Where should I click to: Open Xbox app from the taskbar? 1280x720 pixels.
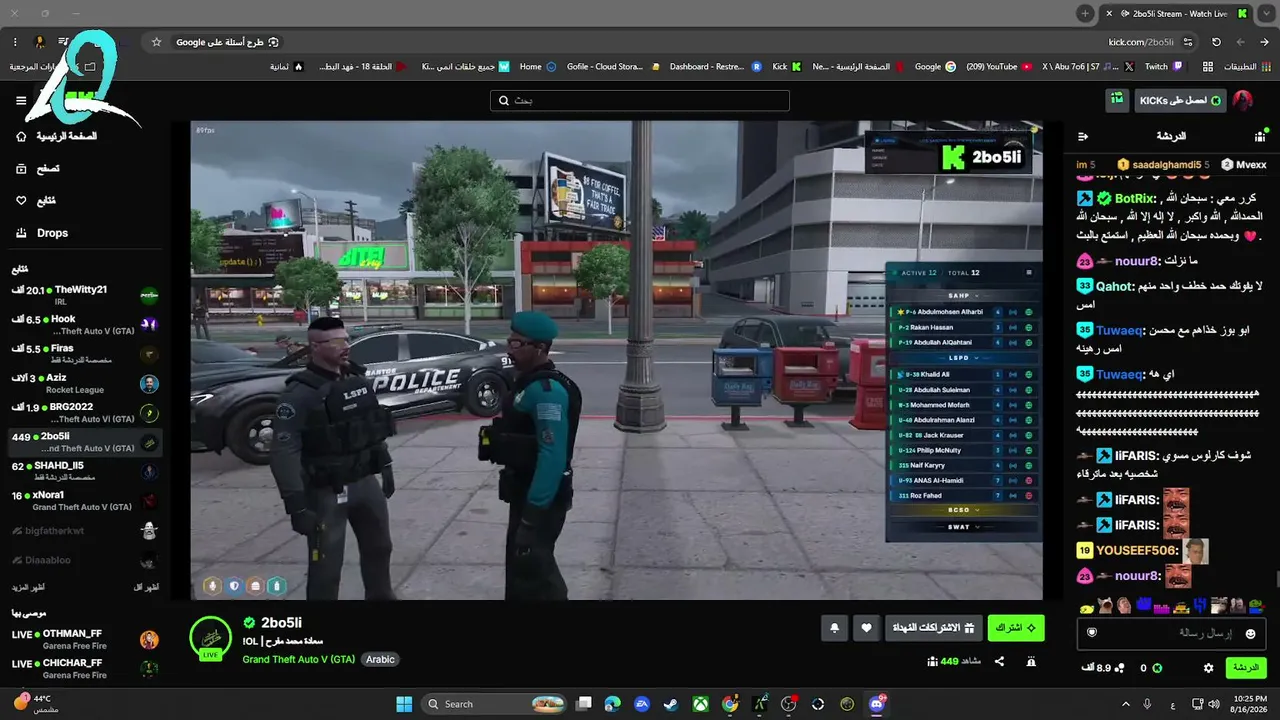(700, 704)
